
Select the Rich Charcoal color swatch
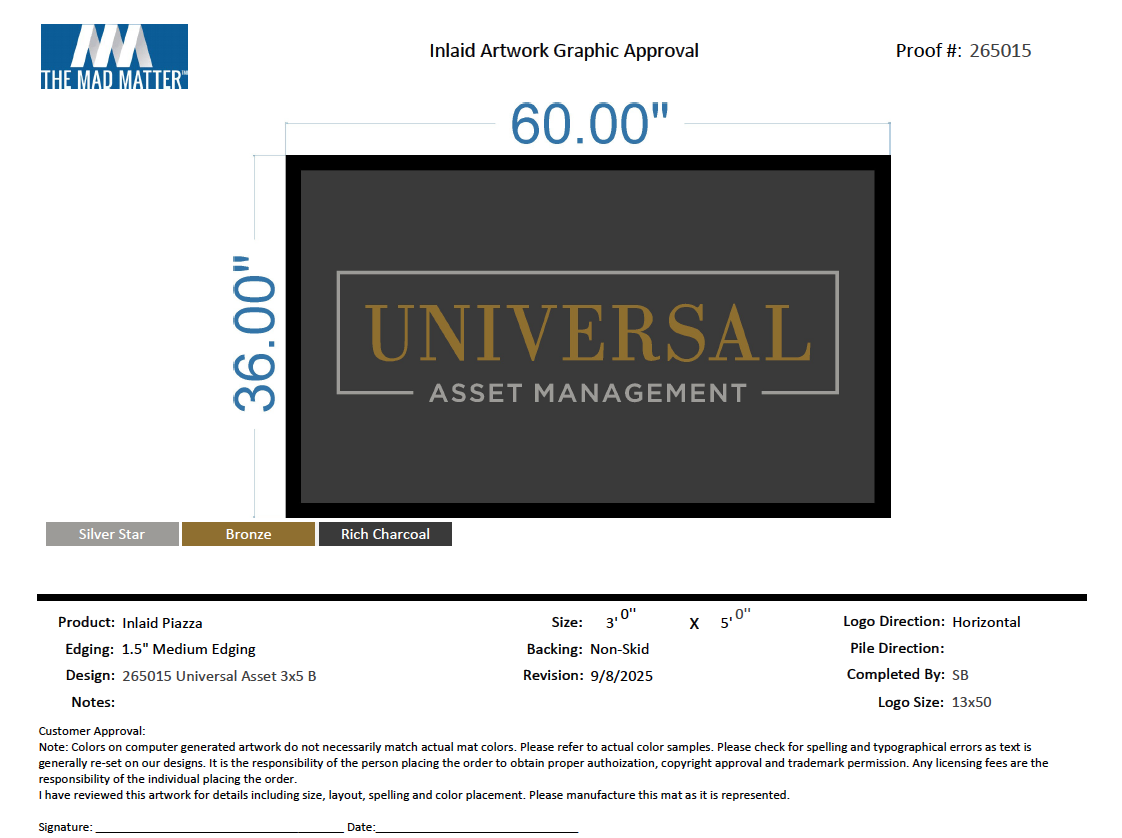pos(385,534)
